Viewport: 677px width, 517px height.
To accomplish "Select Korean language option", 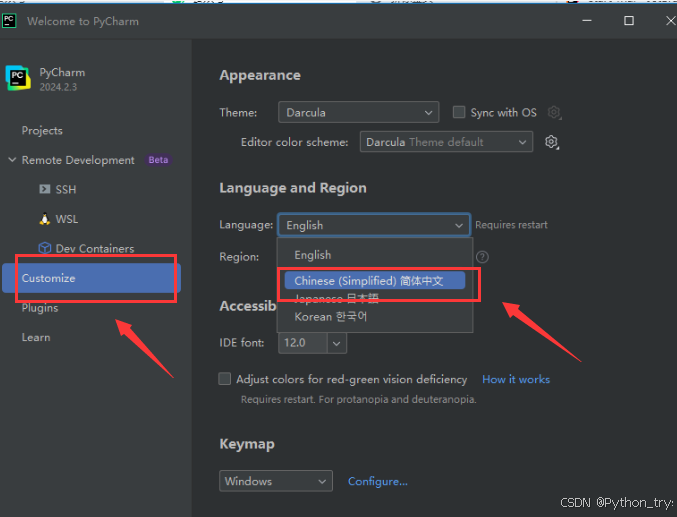I will pyautogui.click(x=330, y=317).
